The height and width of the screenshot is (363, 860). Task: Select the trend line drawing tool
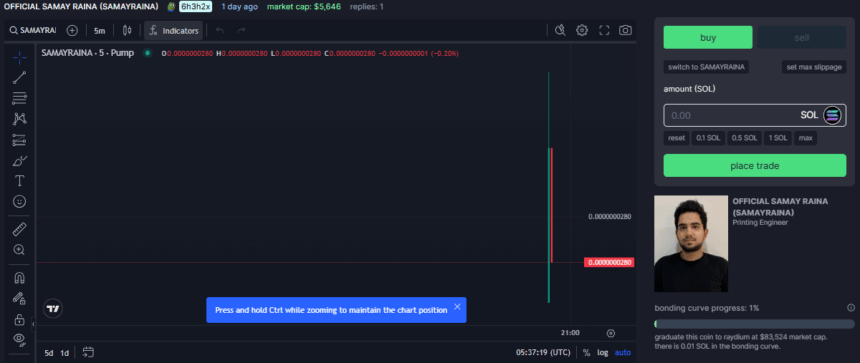19,78
